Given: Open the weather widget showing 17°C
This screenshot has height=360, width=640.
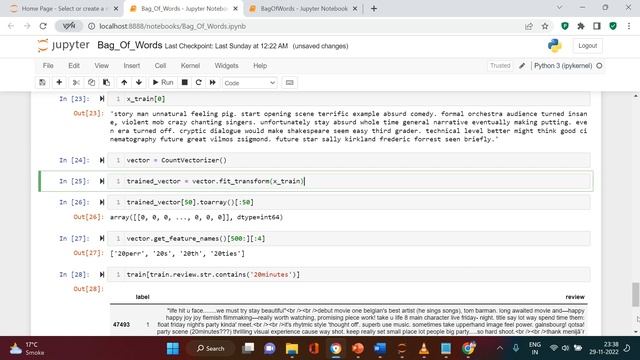Looking at the screenshot, I should 27,349.
